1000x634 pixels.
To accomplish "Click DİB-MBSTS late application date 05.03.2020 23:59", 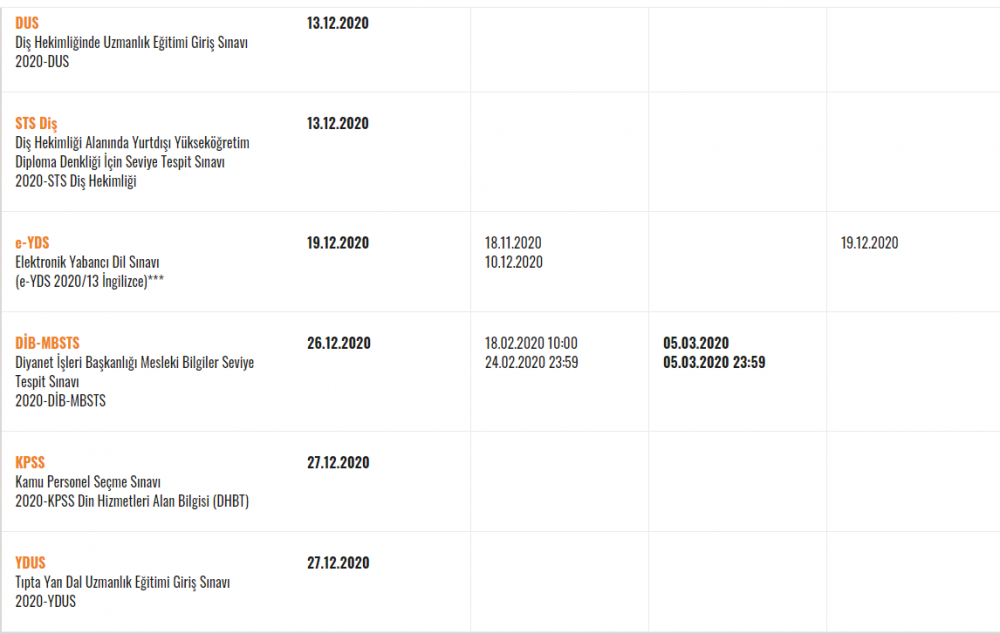I will tap(714, 362).
